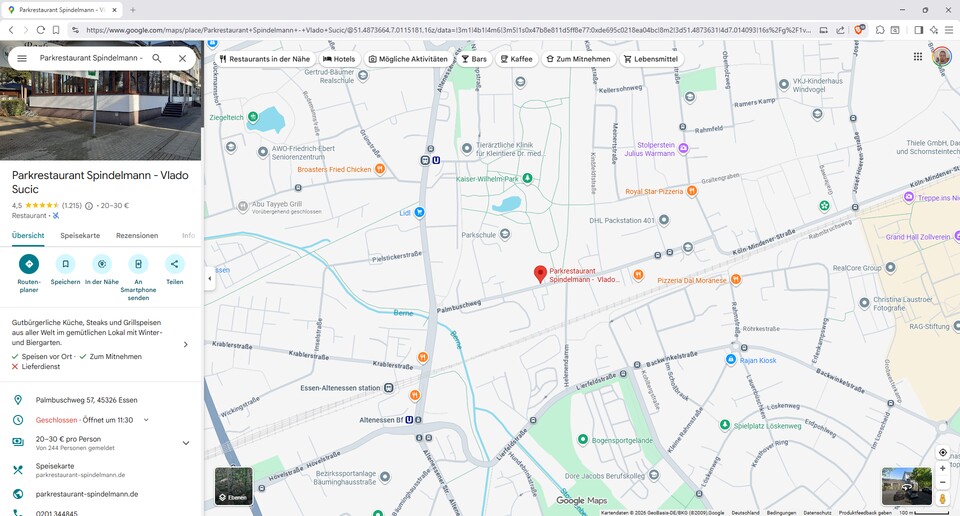Click the Ziegelteich park marker
The height and width of the screenshot is (516, 960).
point(253,117)
